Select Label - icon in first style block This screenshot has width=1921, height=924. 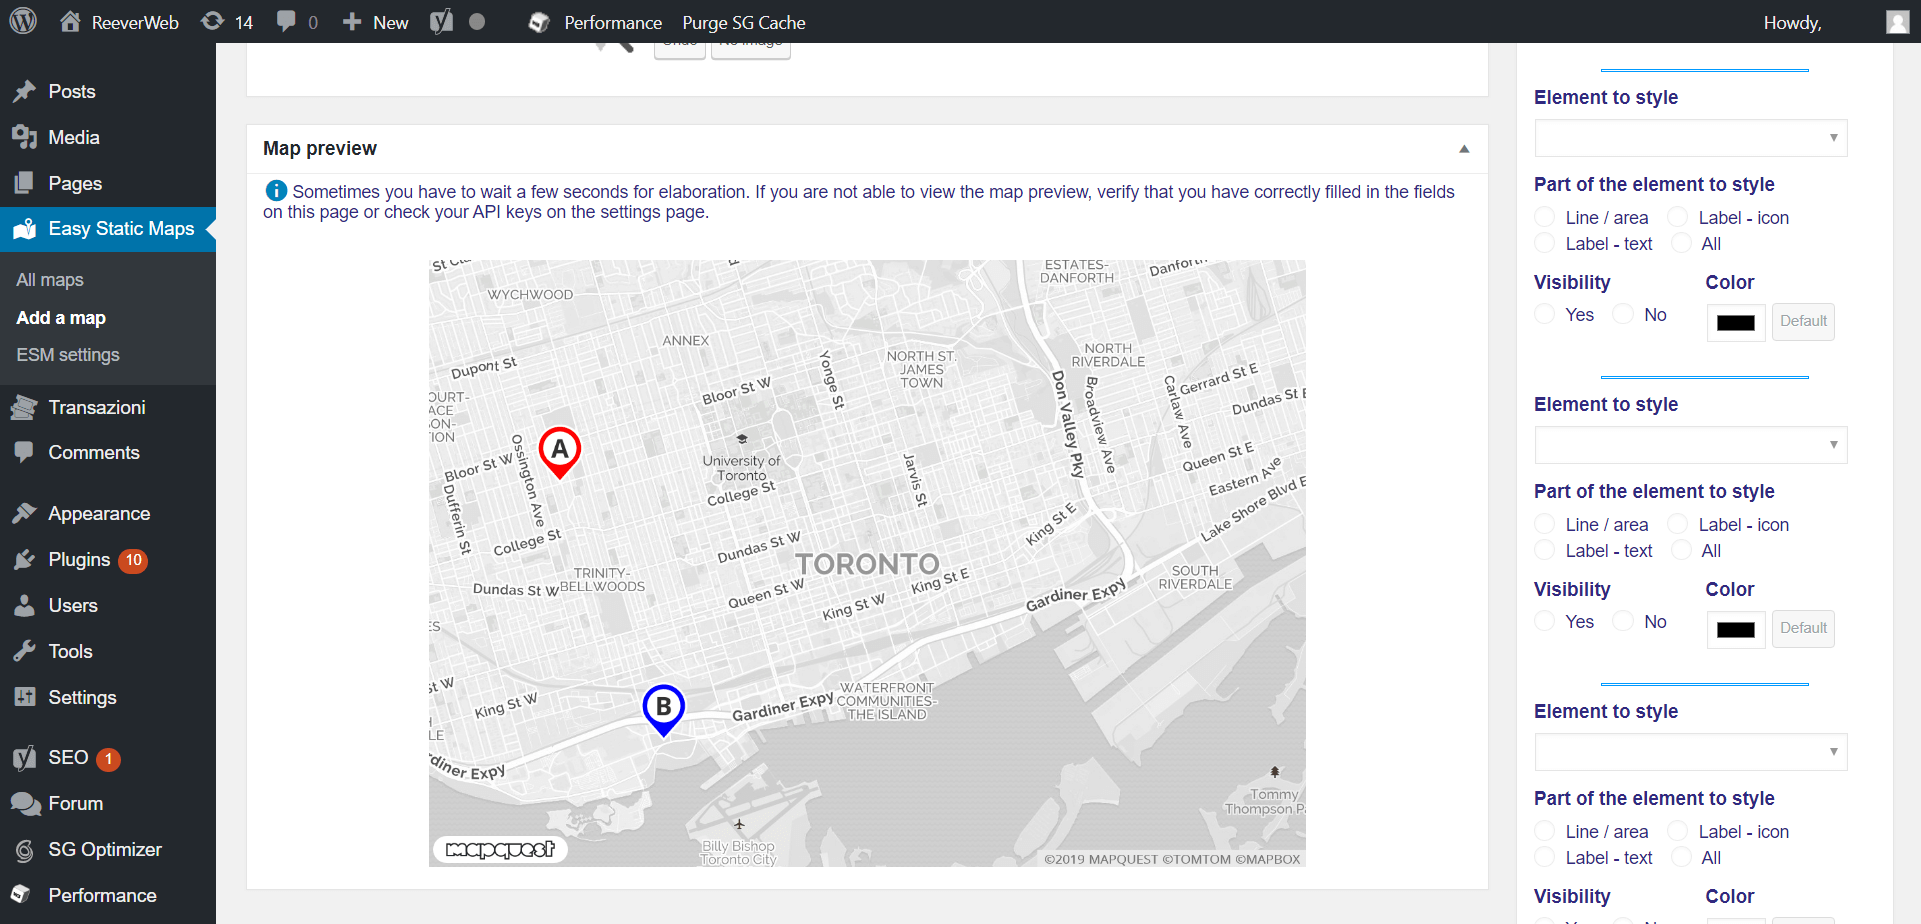click(x=1678, y=217)
